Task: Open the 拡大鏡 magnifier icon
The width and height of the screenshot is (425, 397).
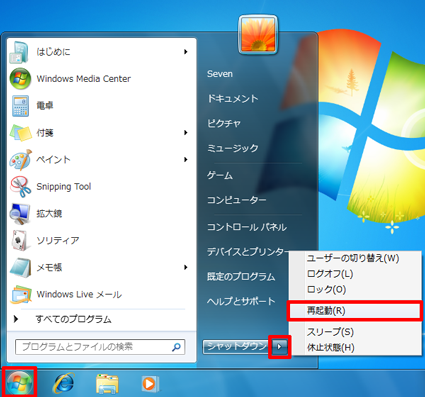Action: (20, 214)
